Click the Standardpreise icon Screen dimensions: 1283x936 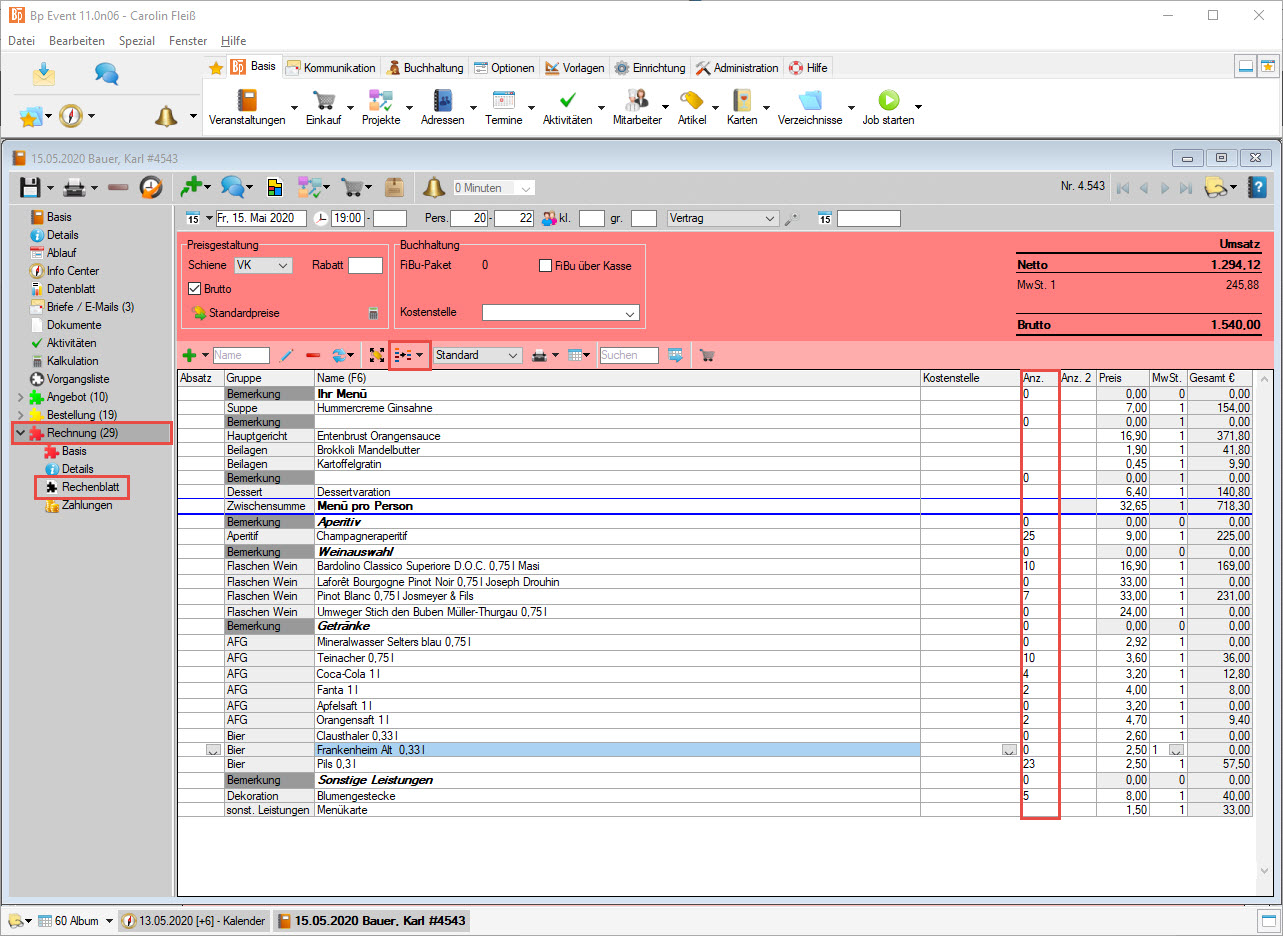[x=199, y=313]
